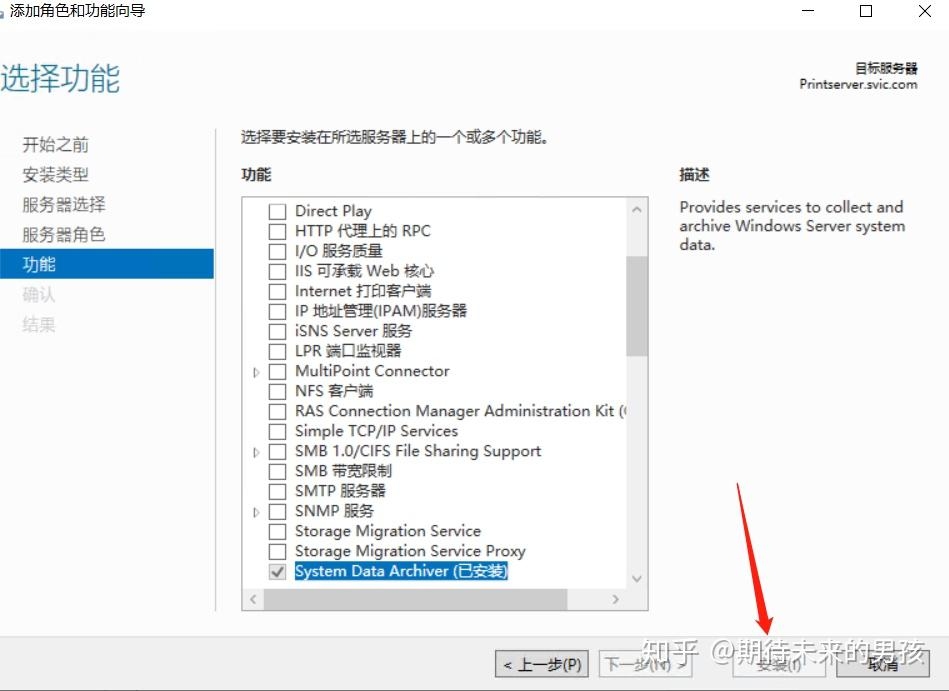Click the features list vertical scrollbar down arrow
The height and width of the screenshot is (691, 949).
point(639,578)
